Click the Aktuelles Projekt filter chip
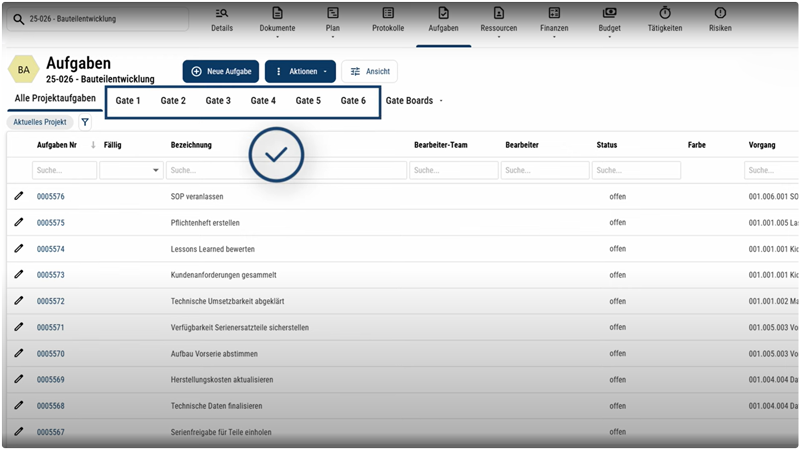This screenshot has height=450, width=800. (x=40, y=122)
